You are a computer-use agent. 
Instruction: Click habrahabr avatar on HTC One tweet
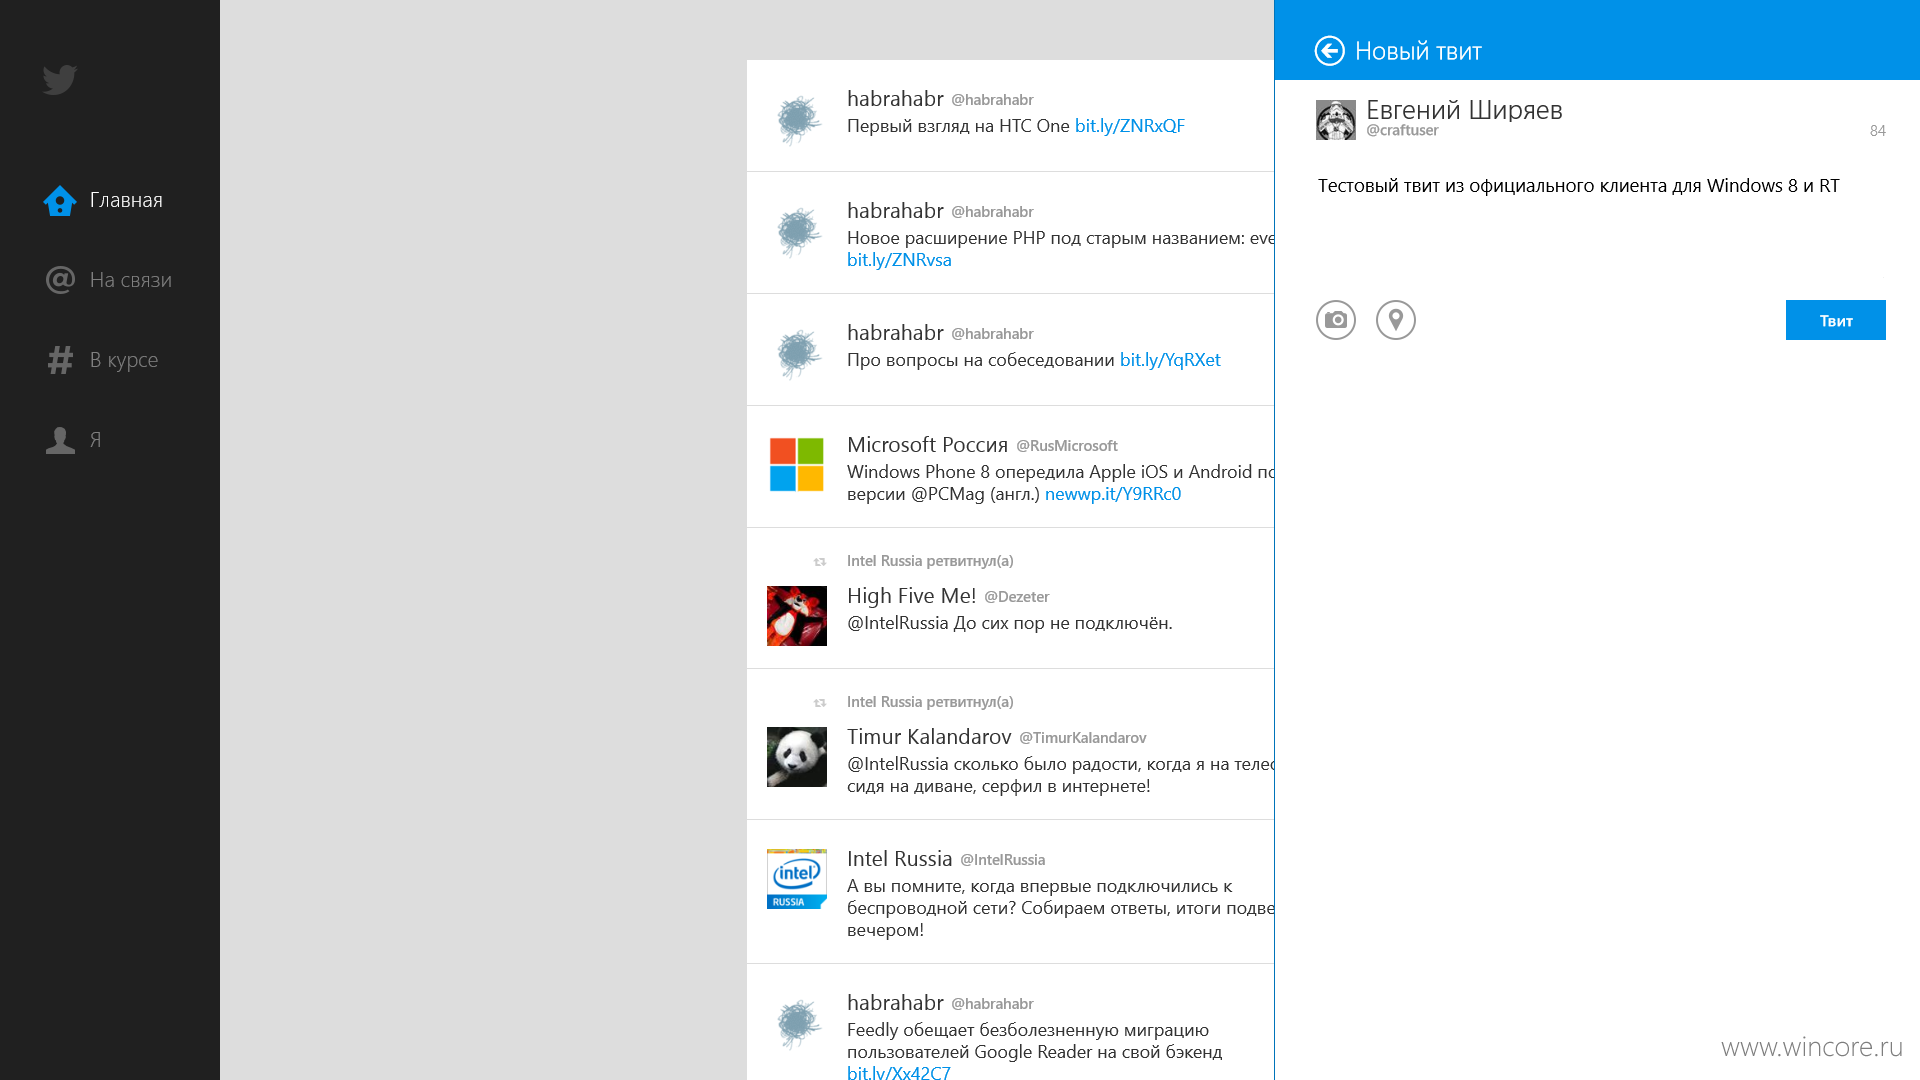pos(797,120)
